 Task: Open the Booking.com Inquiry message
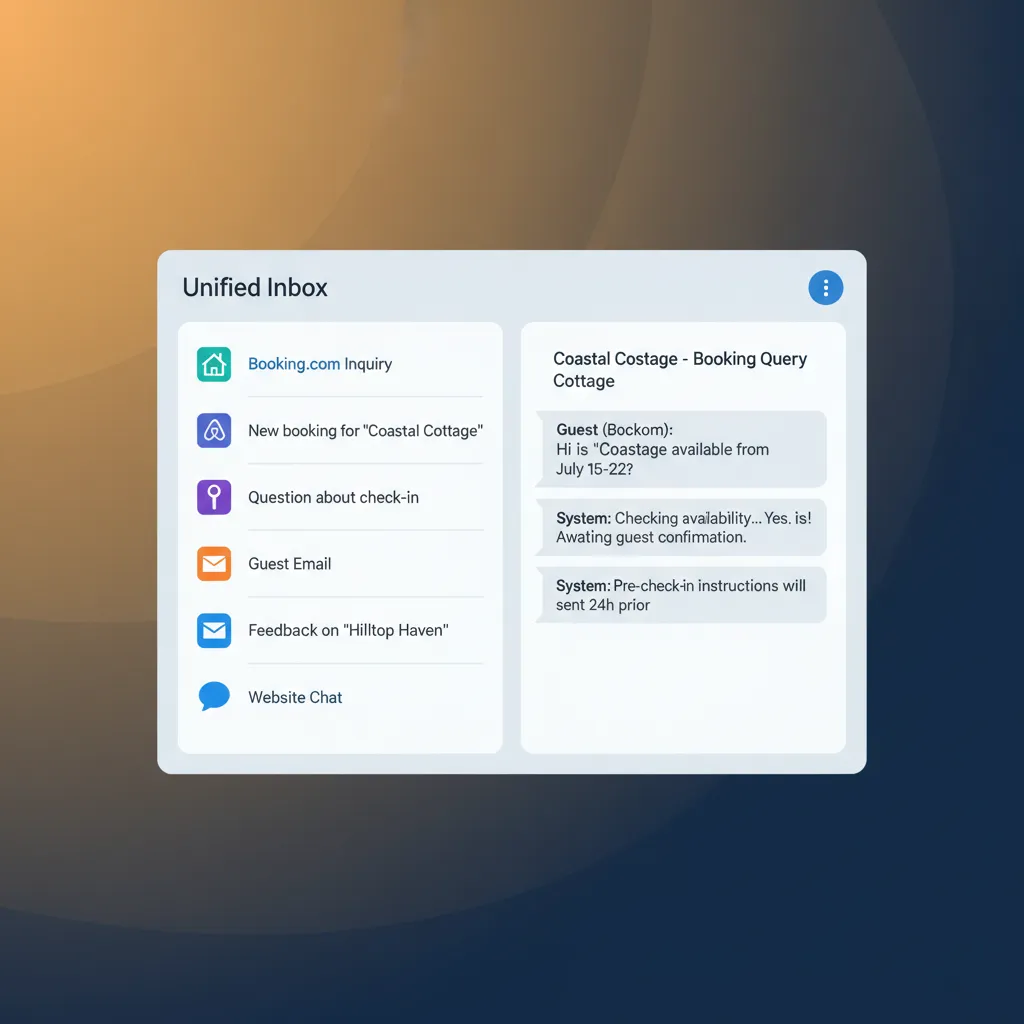tap(320, 364)
